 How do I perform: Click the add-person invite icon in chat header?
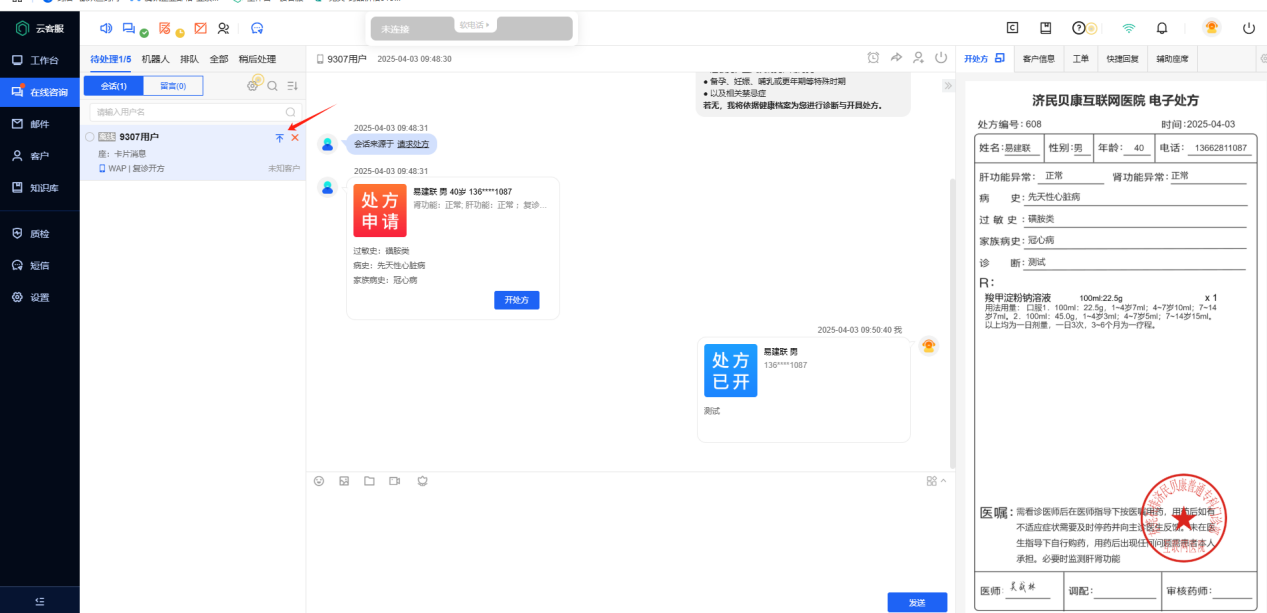919,58
